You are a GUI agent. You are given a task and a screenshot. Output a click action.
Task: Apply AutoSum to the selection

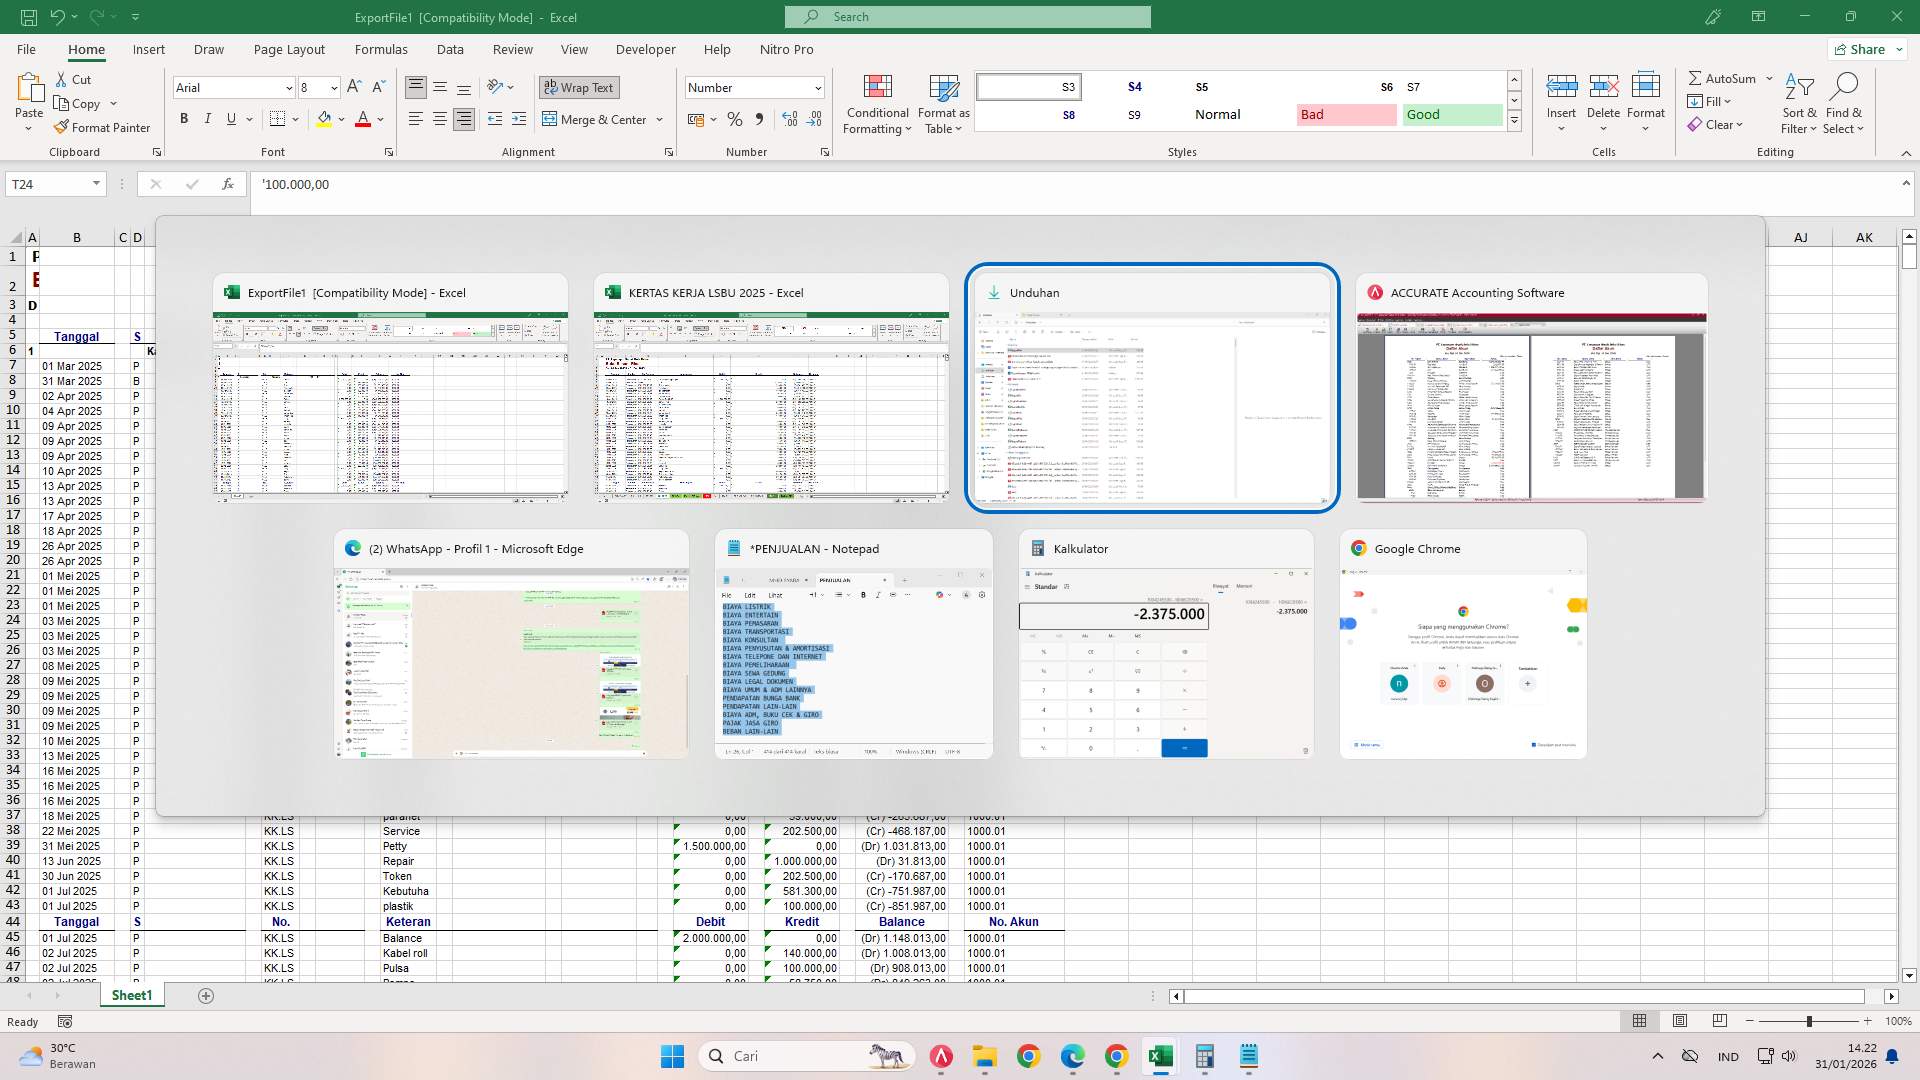coord(1723,77)
